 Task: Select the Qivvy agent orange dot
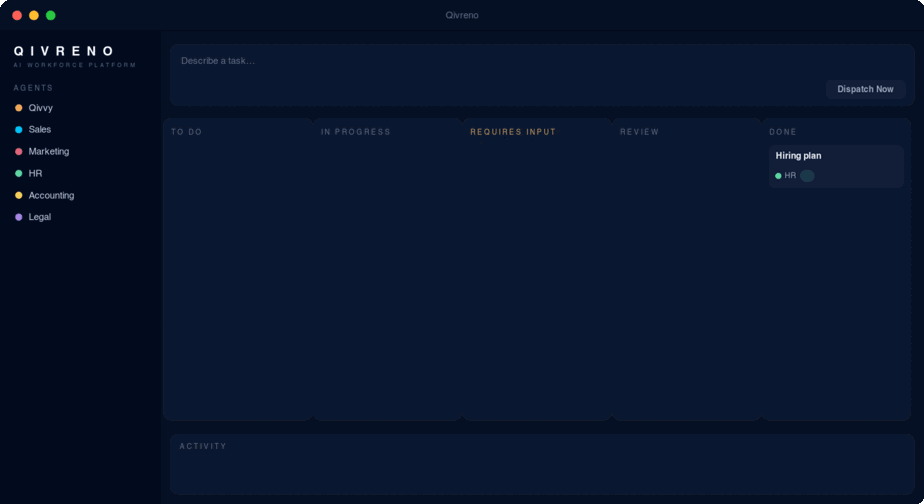(x=18, y=108)
